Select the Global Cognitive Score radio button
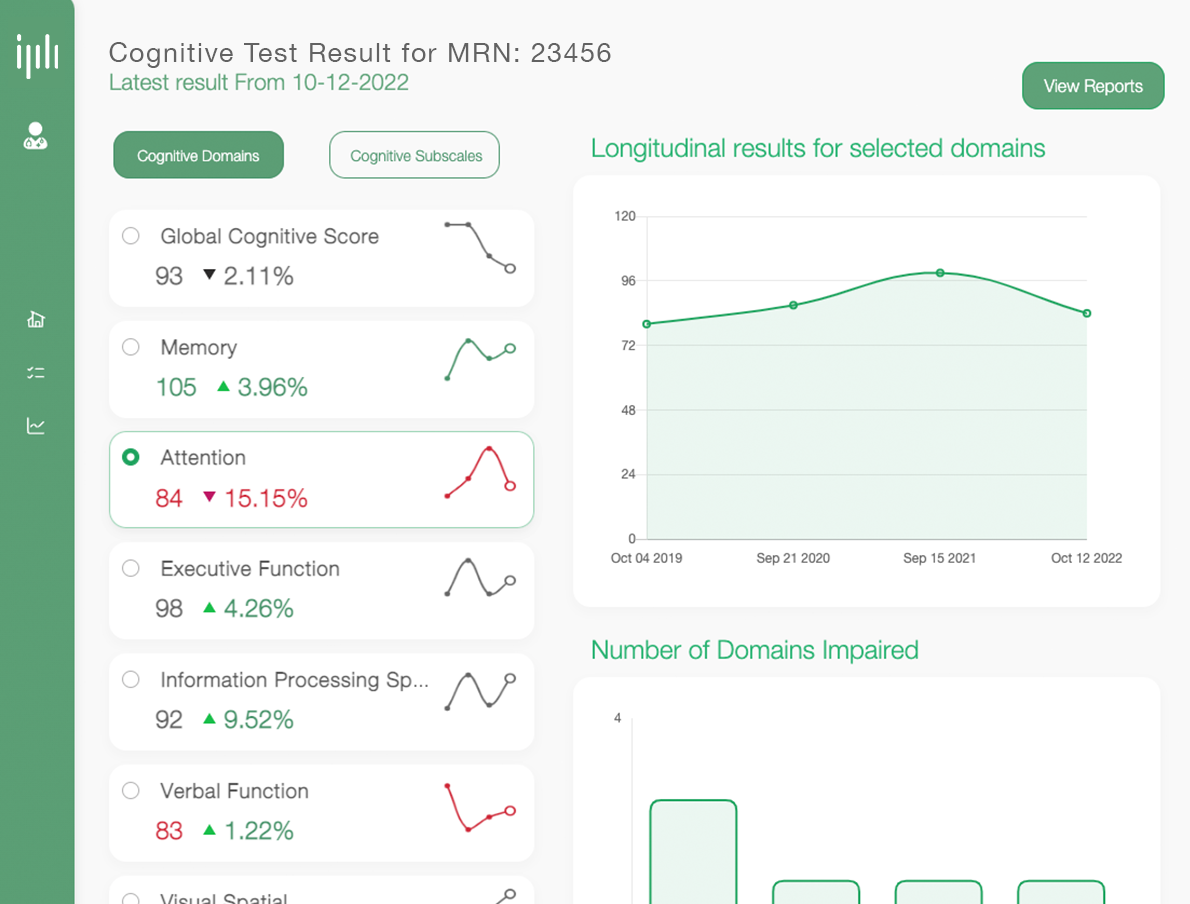This screenshot has height=904, width=1190. [x=130, y=236]
